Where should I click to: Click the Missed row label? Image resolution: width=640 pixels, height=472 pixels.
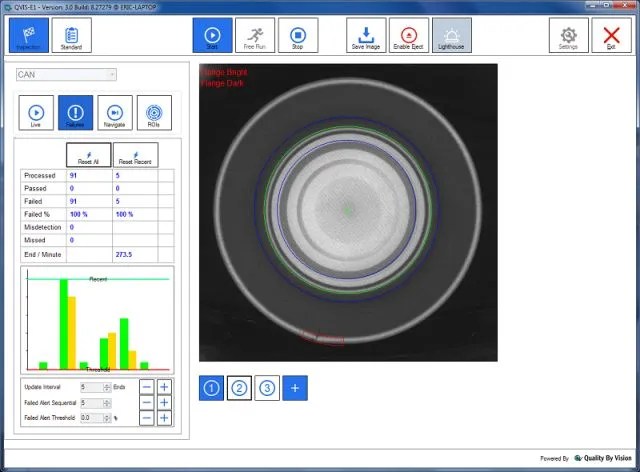tap(35, 240)
